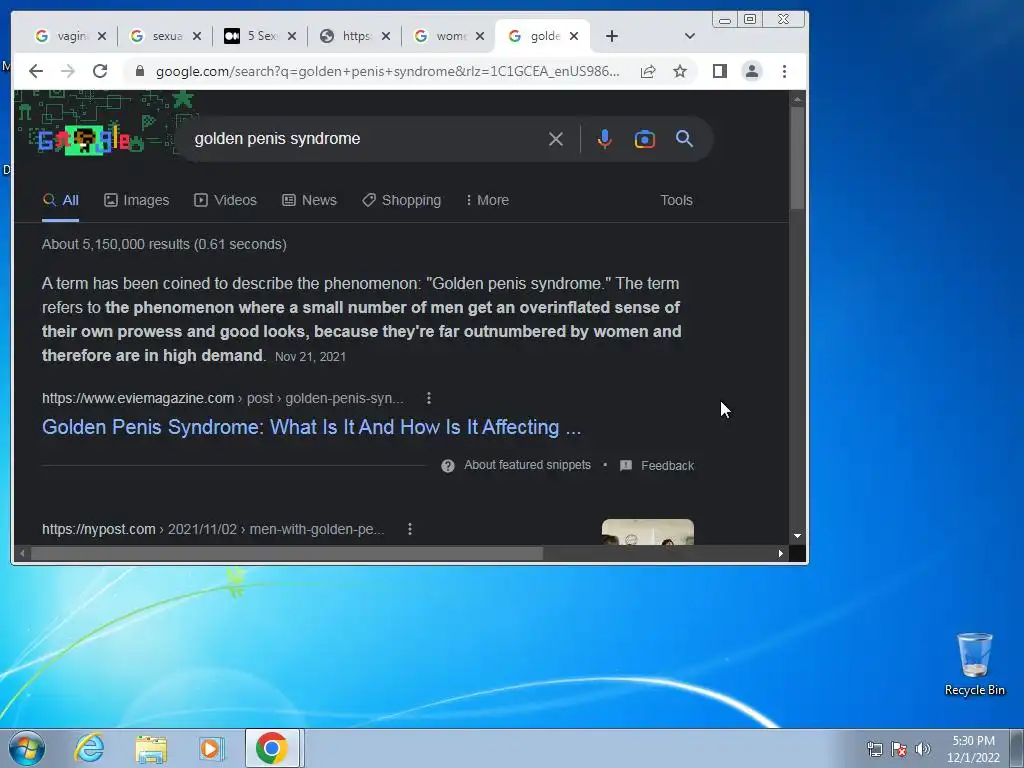This screenshot has height=768, width=1024.
Task: Click the scroll left arrow
Action: click(22, 553)
